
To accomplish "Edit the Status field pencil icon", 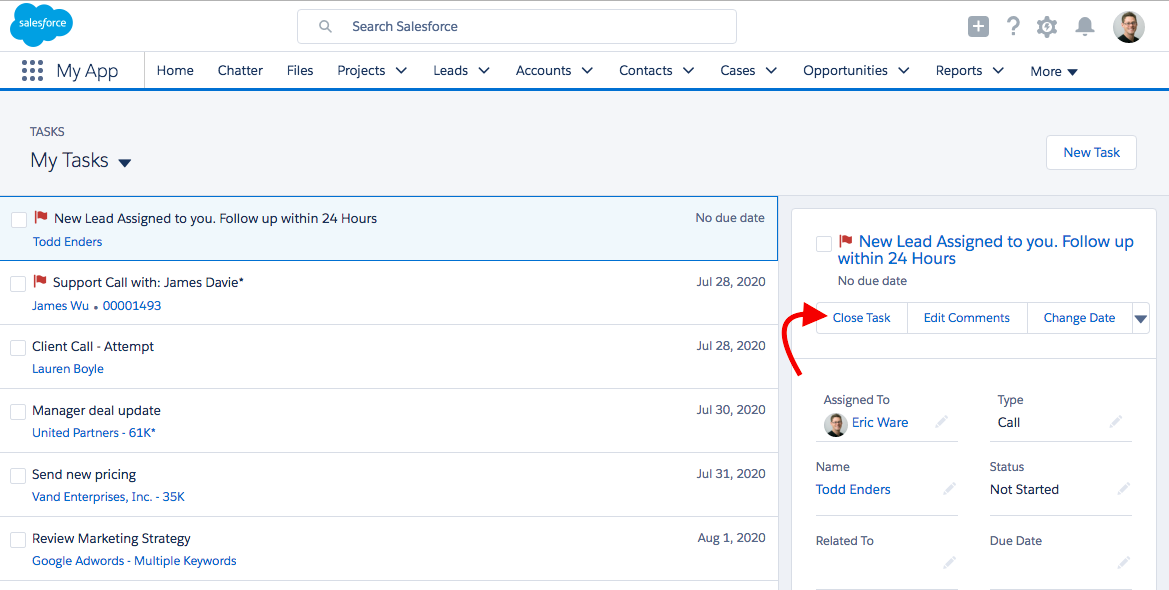I will click(x=1124, y=489).
